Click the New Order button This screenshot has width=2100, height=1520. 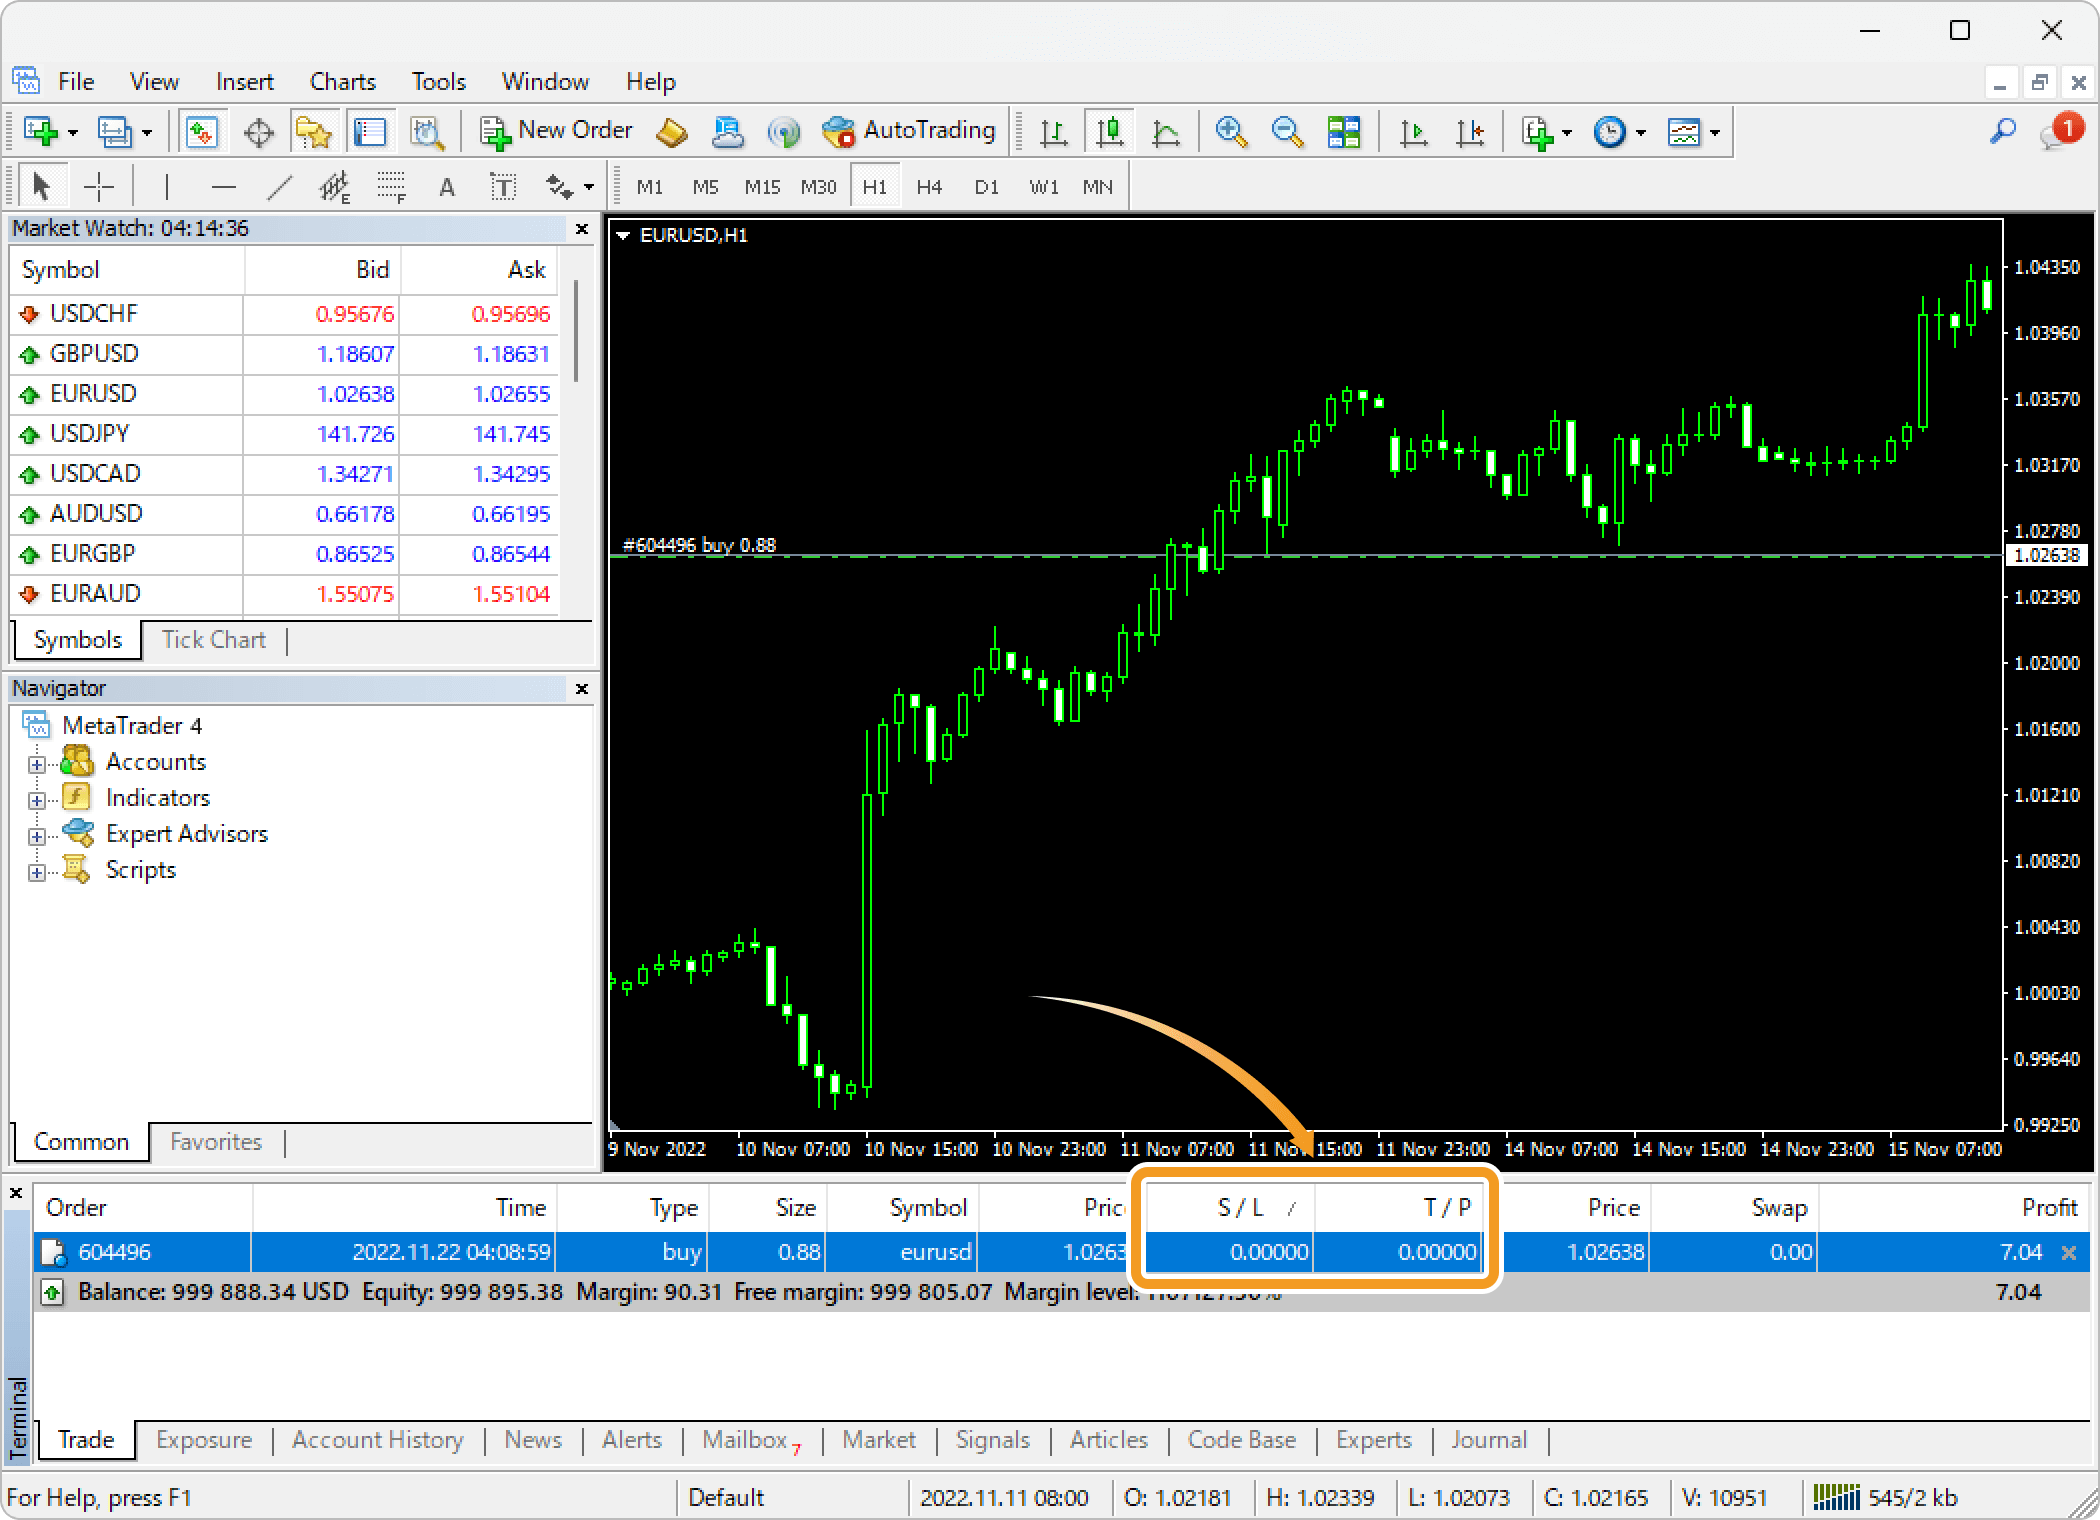(556, 132)
